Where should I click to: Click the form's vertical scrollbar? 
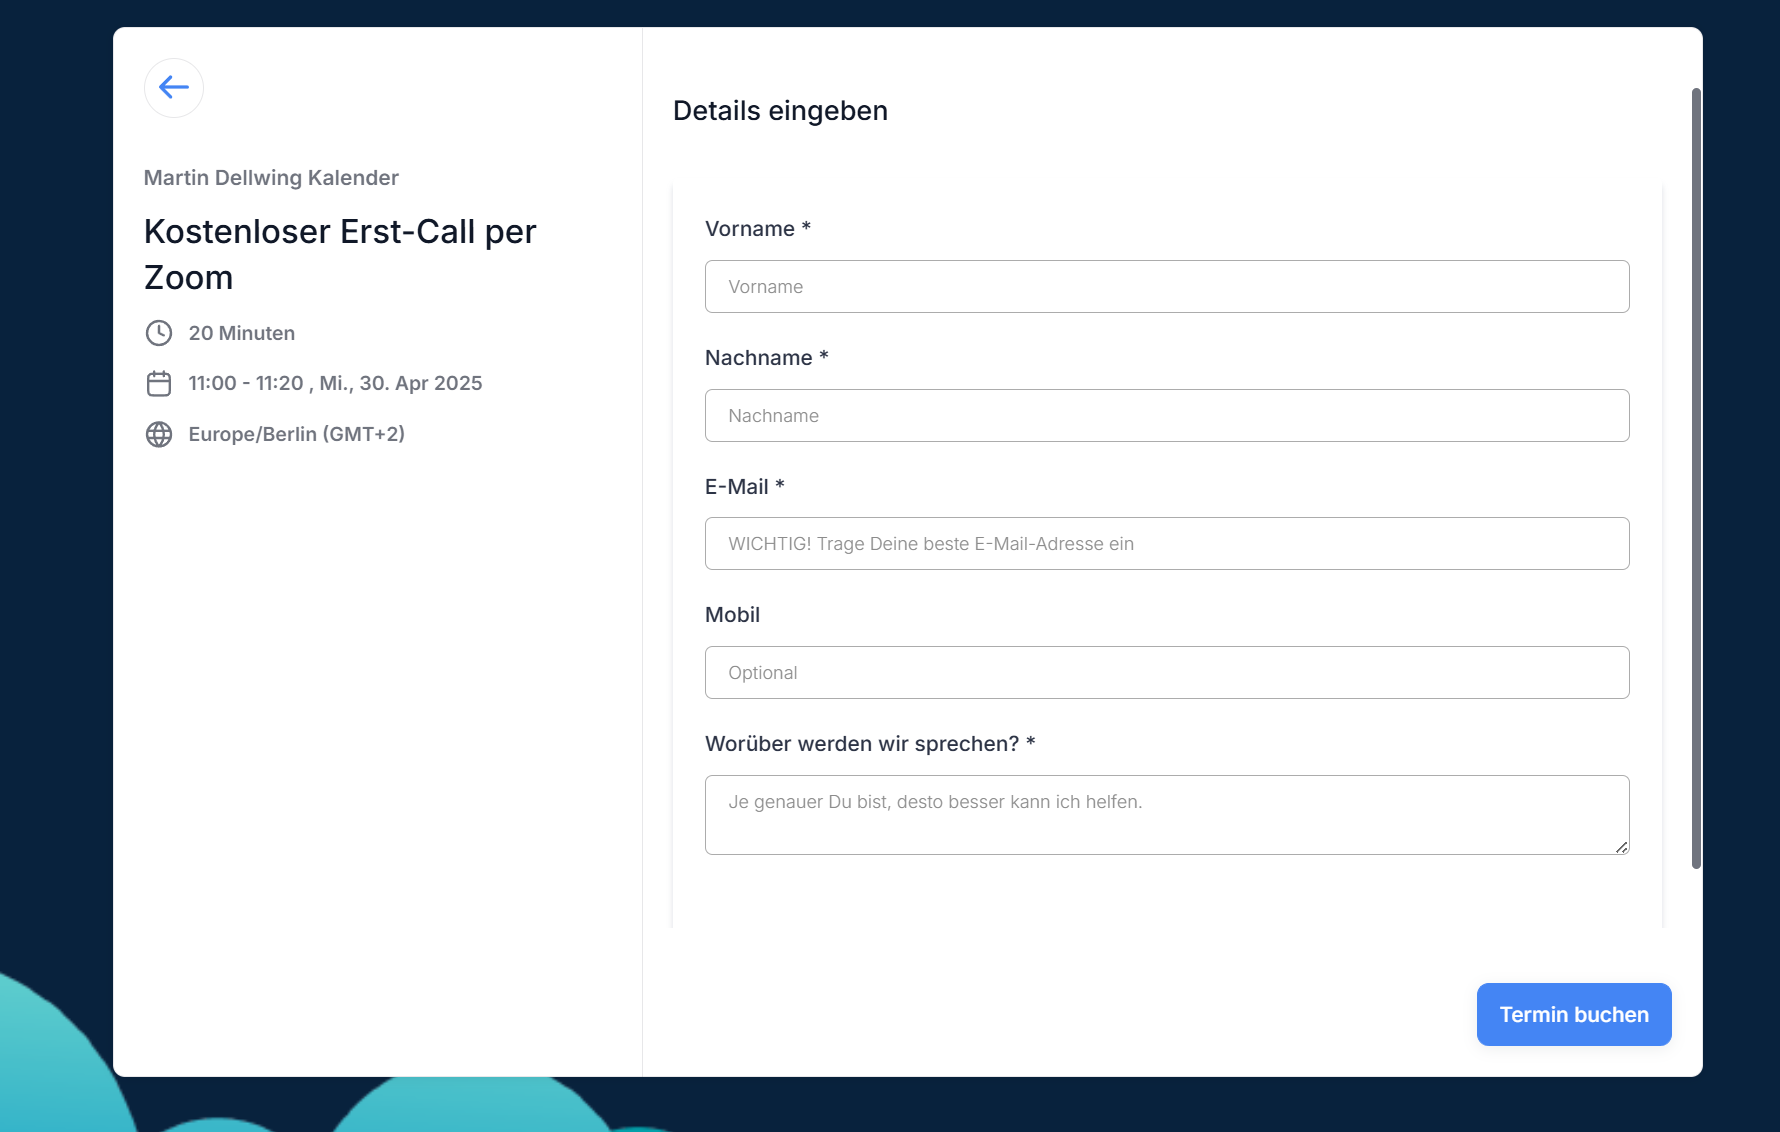coord(1696,479)
